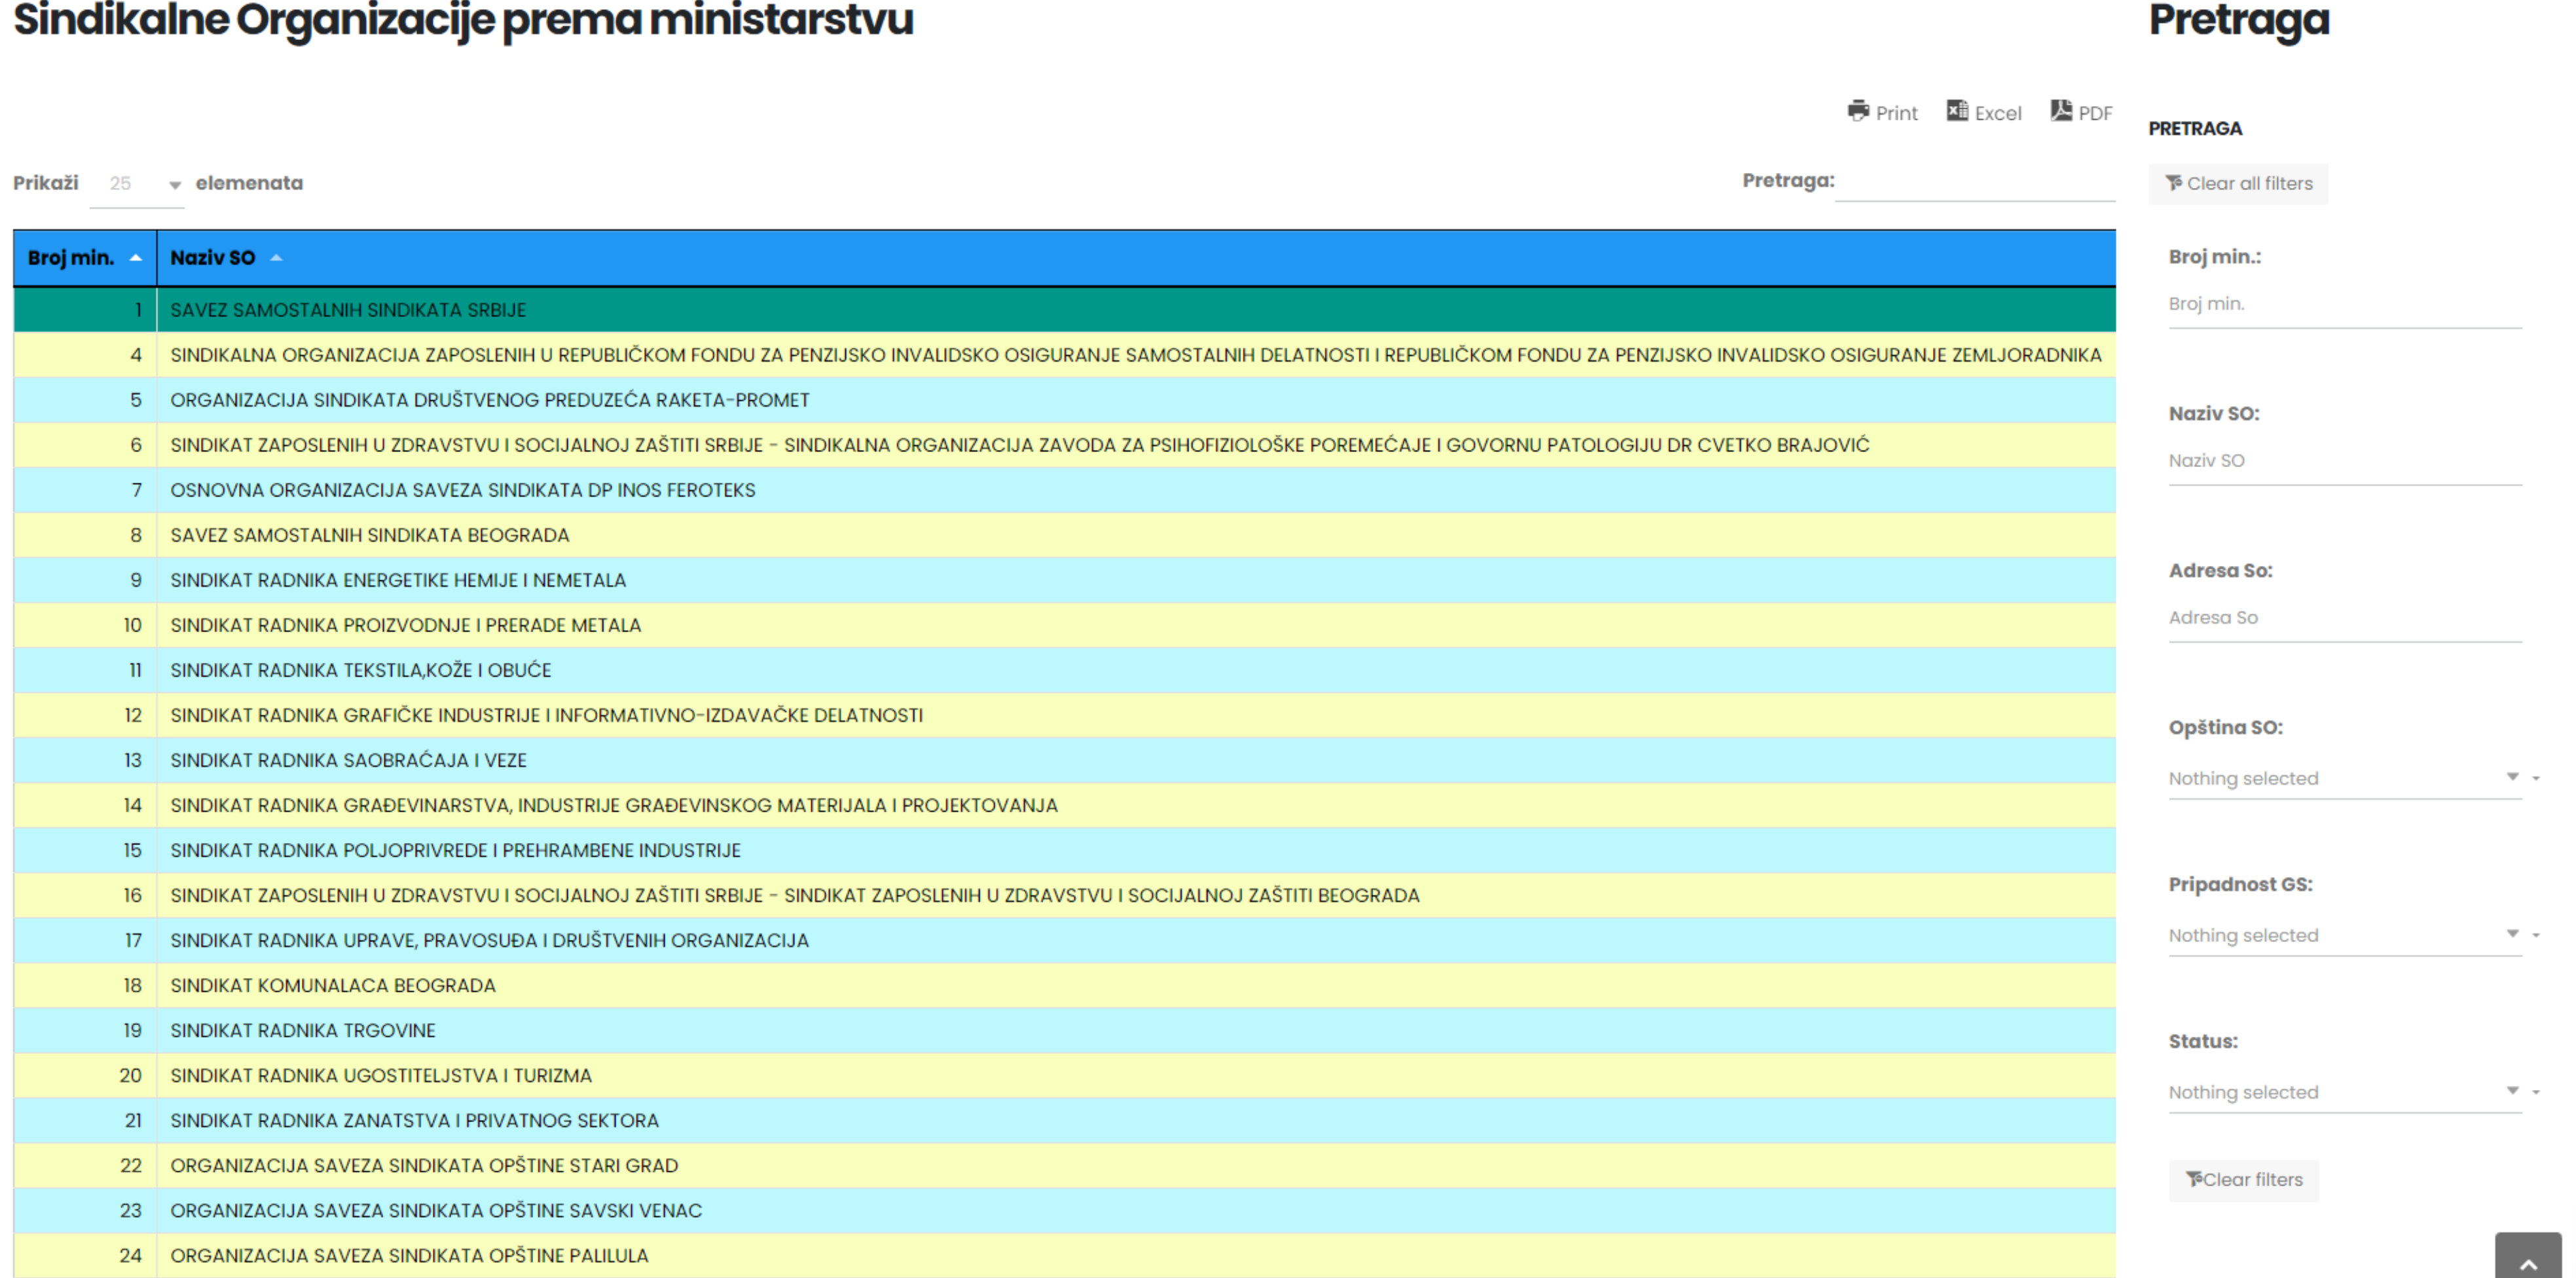Click filter icon in Clear all filters

click(x=2174, y=183)
